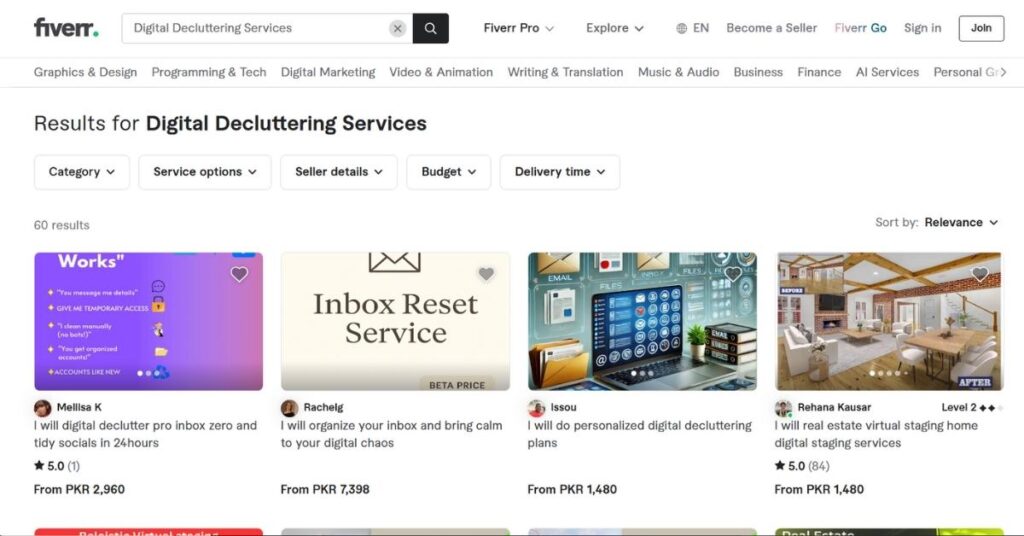Open "I will organize your inbox" gig title
The height and width of the screenshot is (536, 1024).
click(392, 434)
